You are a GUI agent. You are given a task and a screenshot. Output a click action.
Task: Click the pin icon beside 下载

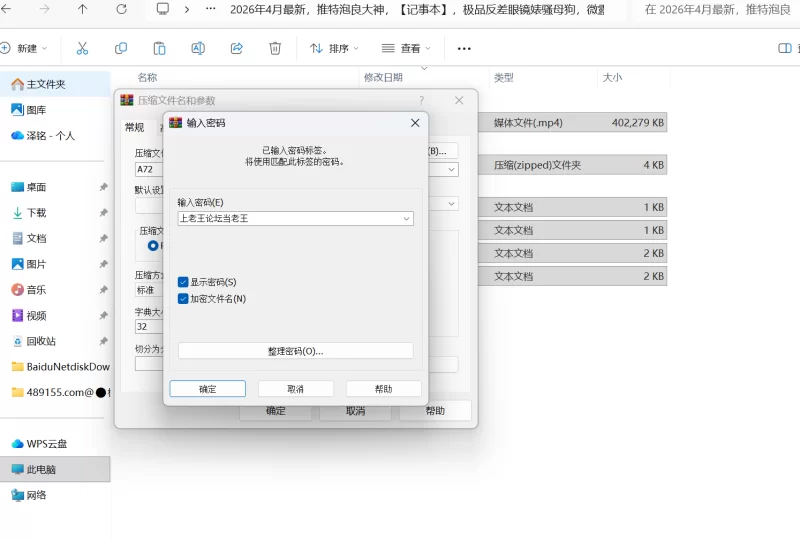104,212
